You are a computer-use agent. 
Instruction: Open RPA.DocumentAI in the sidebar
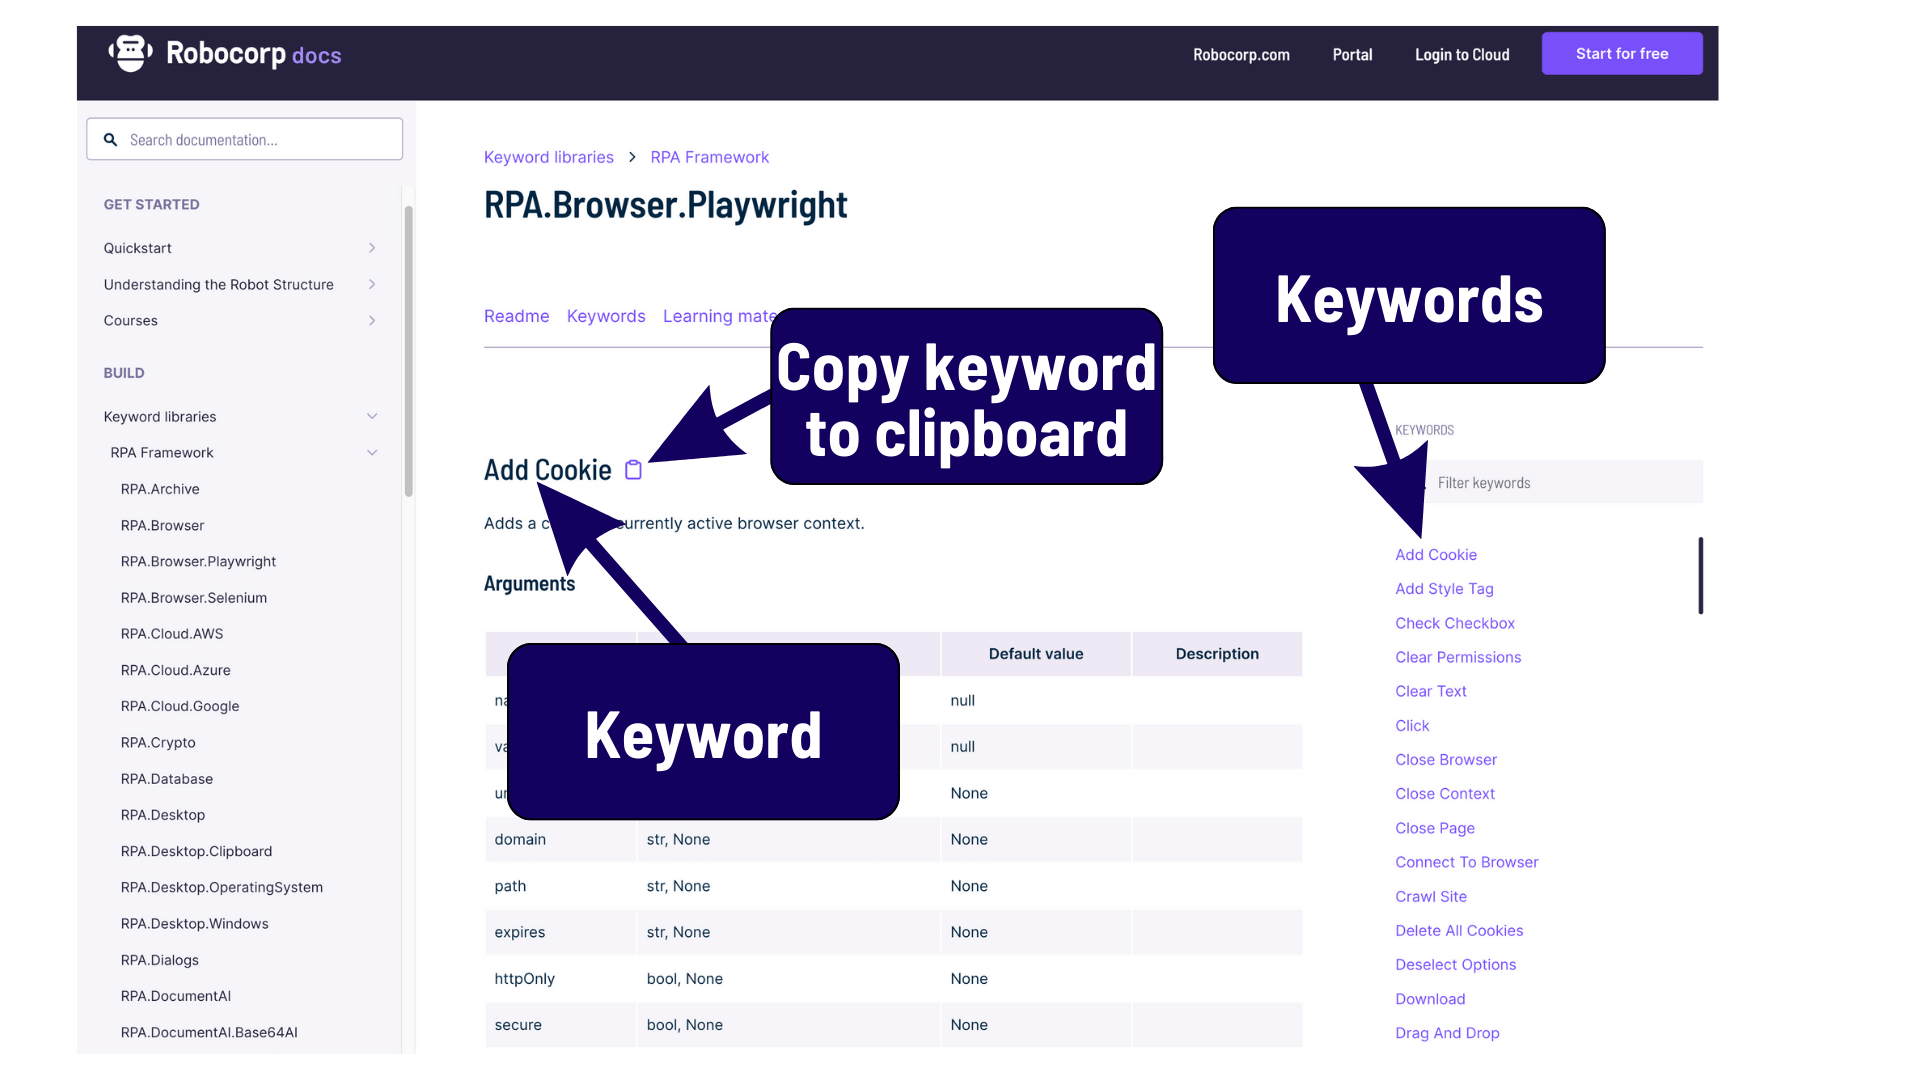pyautogui.click(x=176, y=996)
